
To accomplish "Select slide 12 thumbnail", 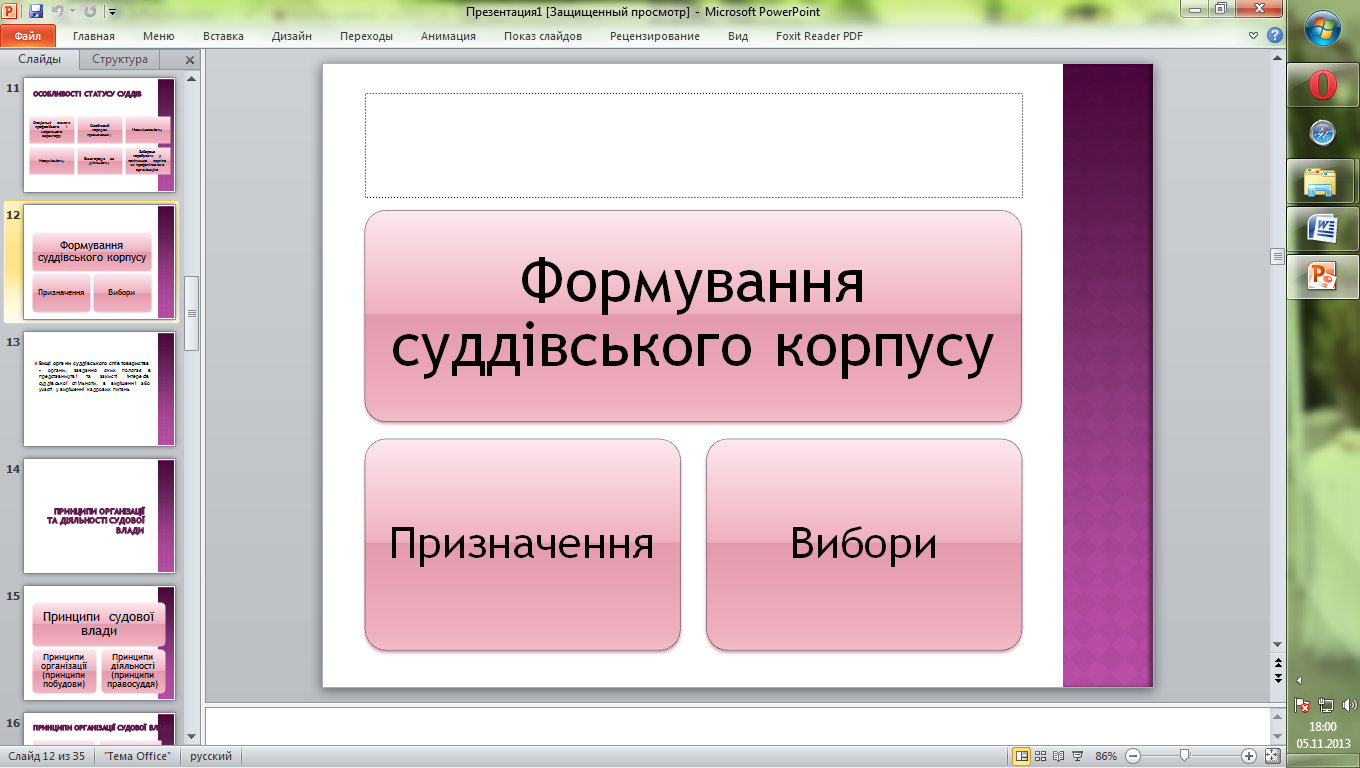I will pyautogui.click(x=99, y=262).
